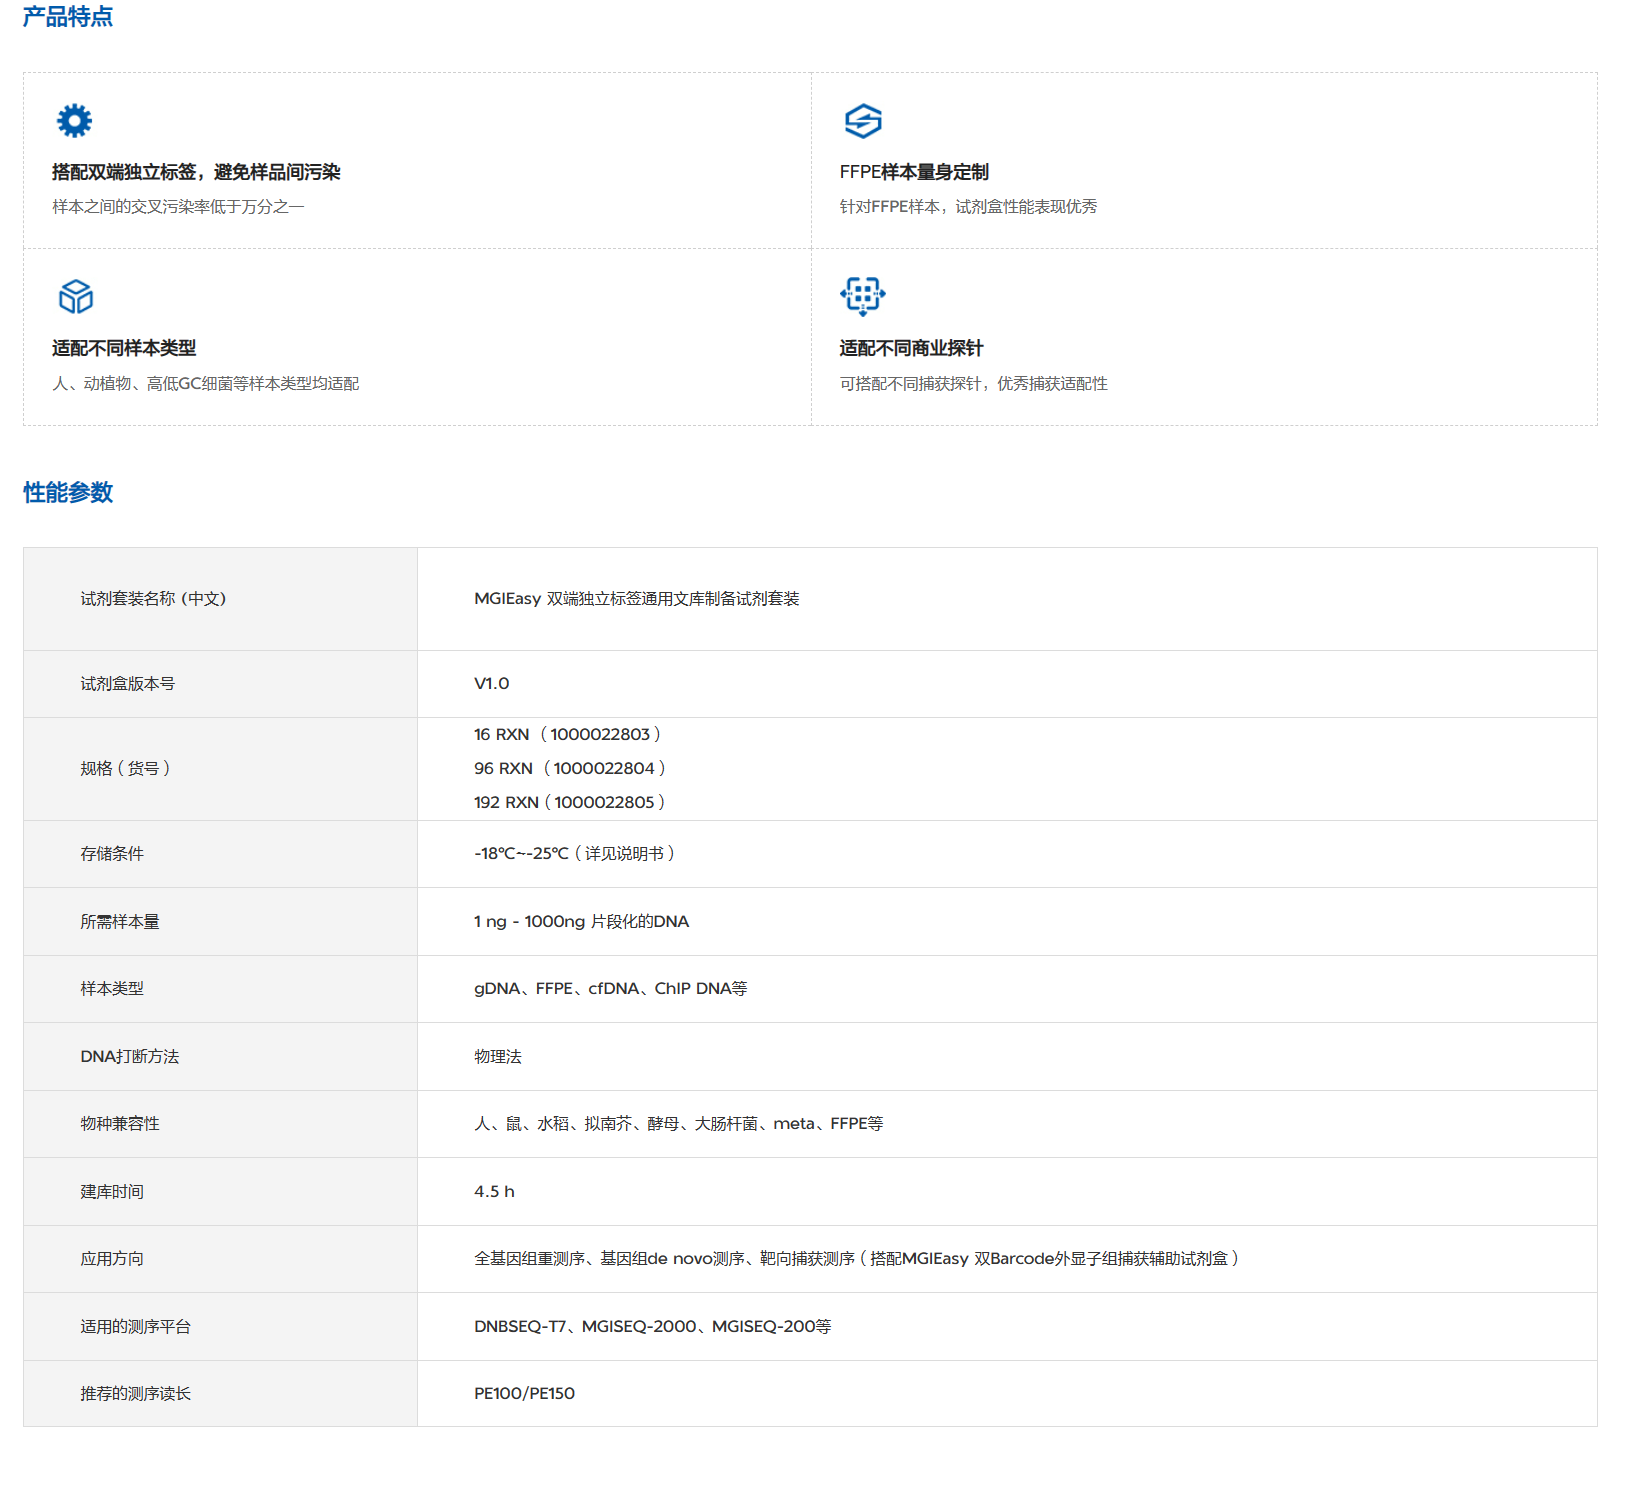The height and width of the screenshot is (1490, 1626).
Task: Click the description 样本之间的交叉污染率低于万分之一
Action: [x=178, y=207]
